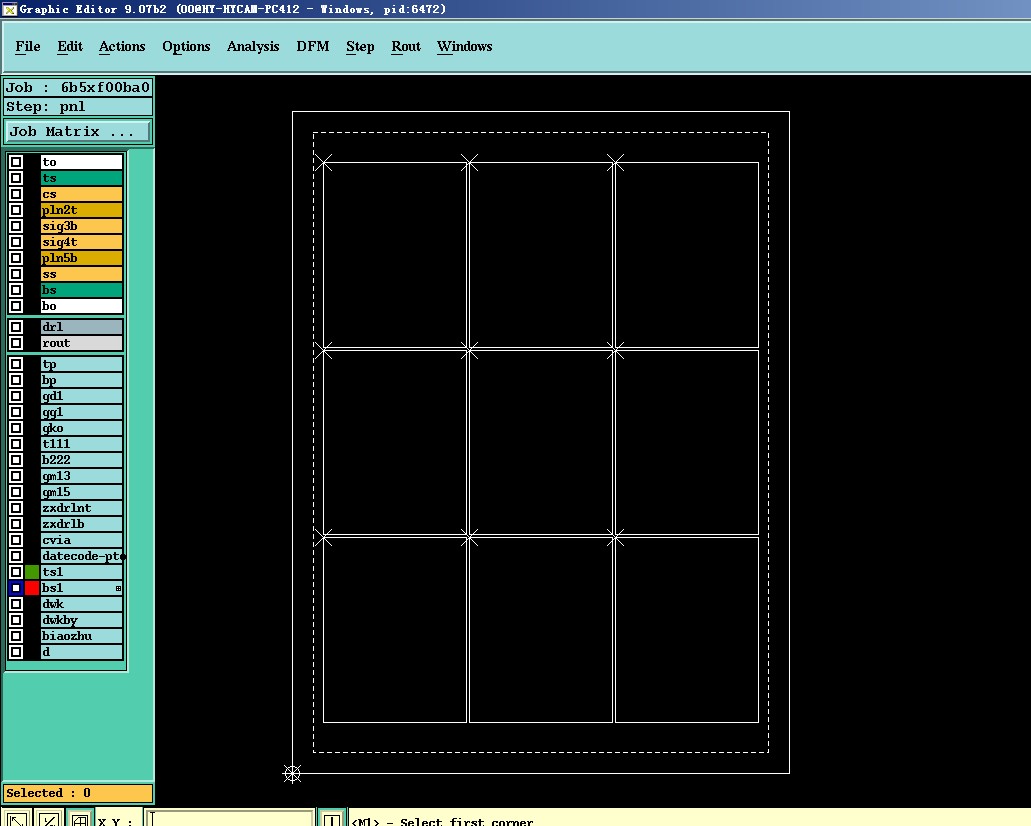The height and width of the screenshot is (826, 1031).
Task: Toggle display checkbox for layer pln2t
Action: (x=16, y=210)
